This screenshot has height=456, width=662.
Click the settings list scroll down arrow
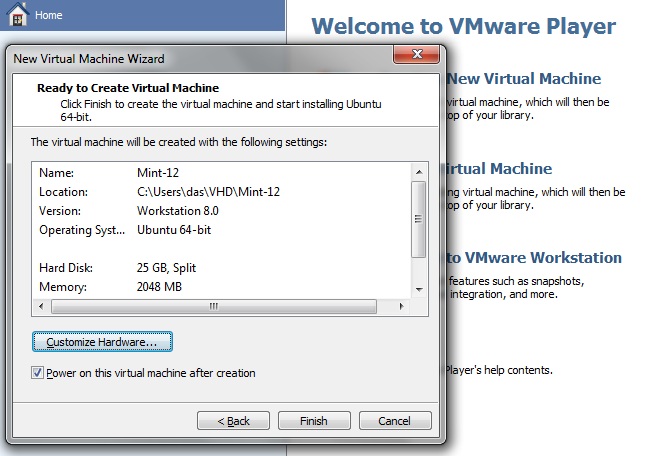(x=419, y=290)
